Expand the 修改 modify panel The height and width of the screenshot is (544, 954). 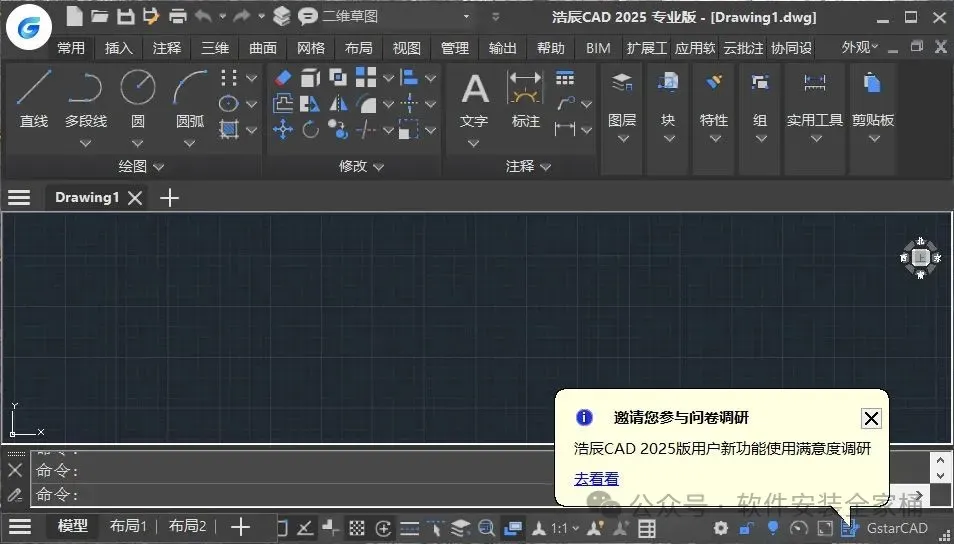coord(361,166)
